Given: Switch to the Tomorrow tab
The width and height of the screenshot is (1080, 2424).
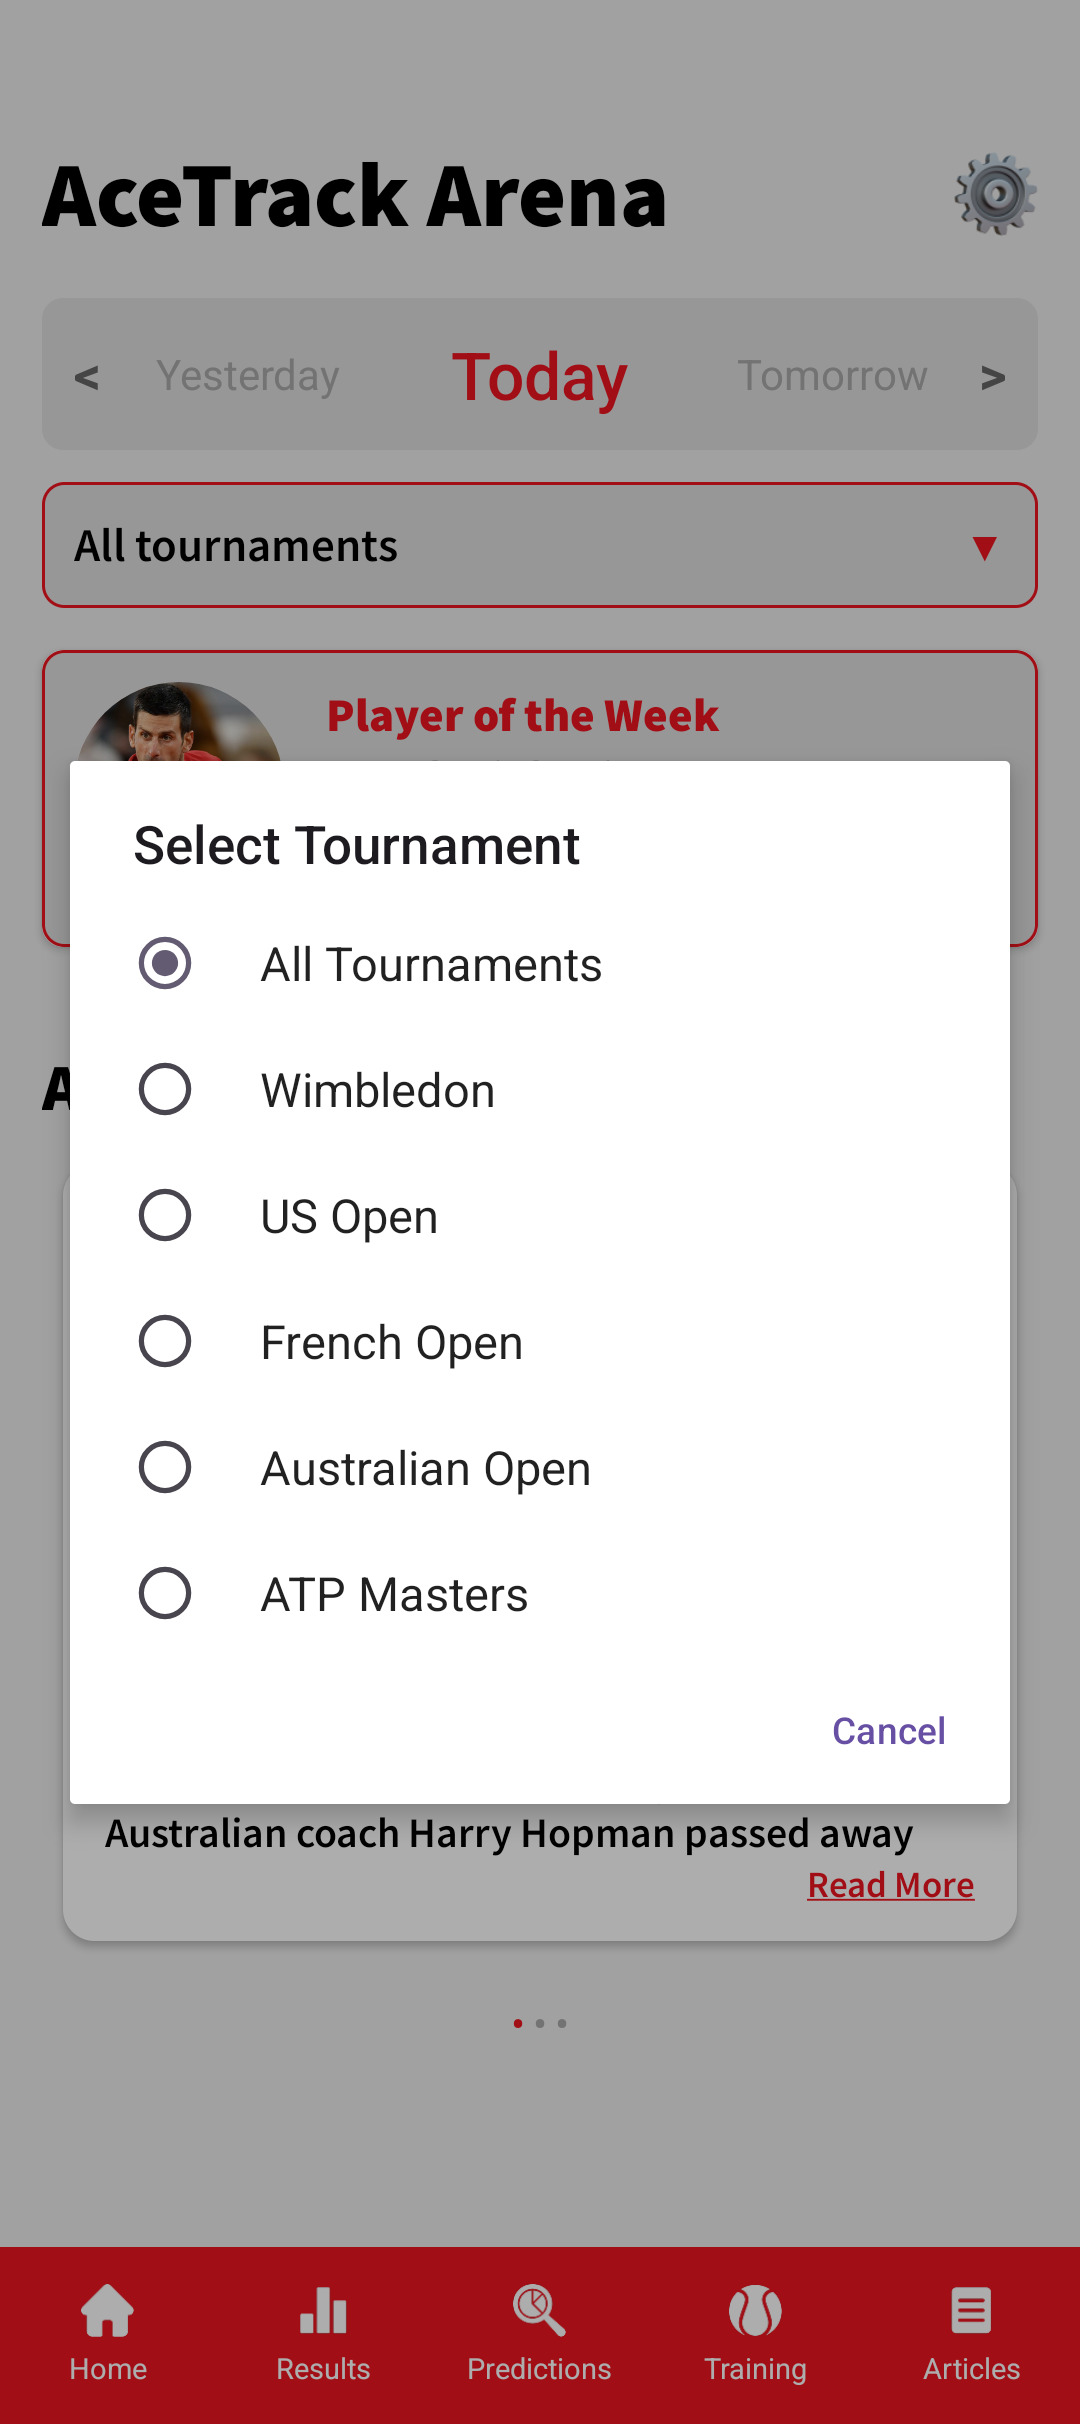Looking at the screenshot, I should pyautogui.click(x=832, y=376).
